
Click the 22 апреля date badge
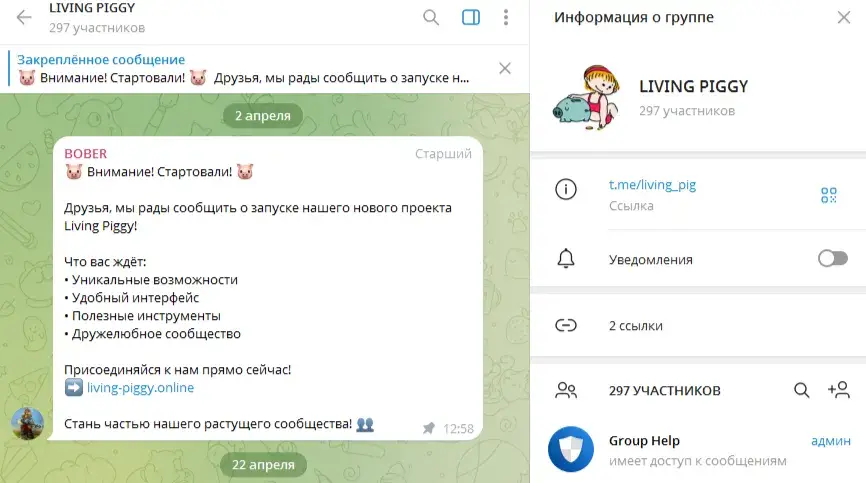263,465
